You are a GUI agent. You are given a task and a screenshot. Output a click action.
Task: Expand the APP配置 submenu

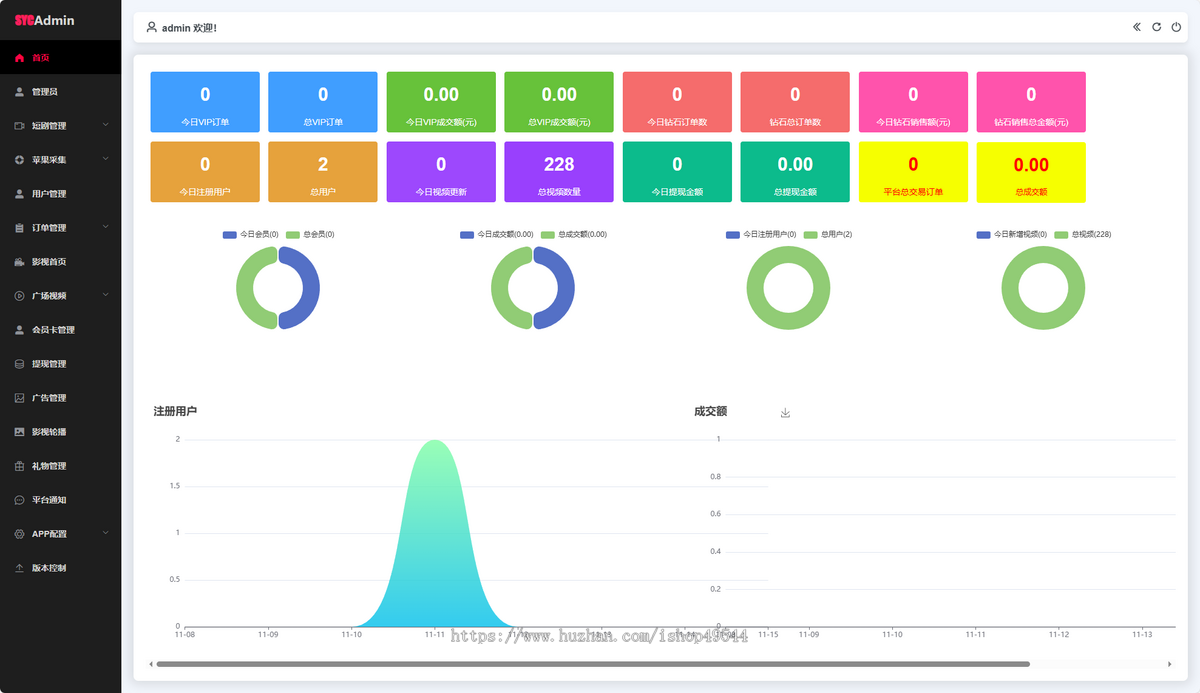coord(105,533)
